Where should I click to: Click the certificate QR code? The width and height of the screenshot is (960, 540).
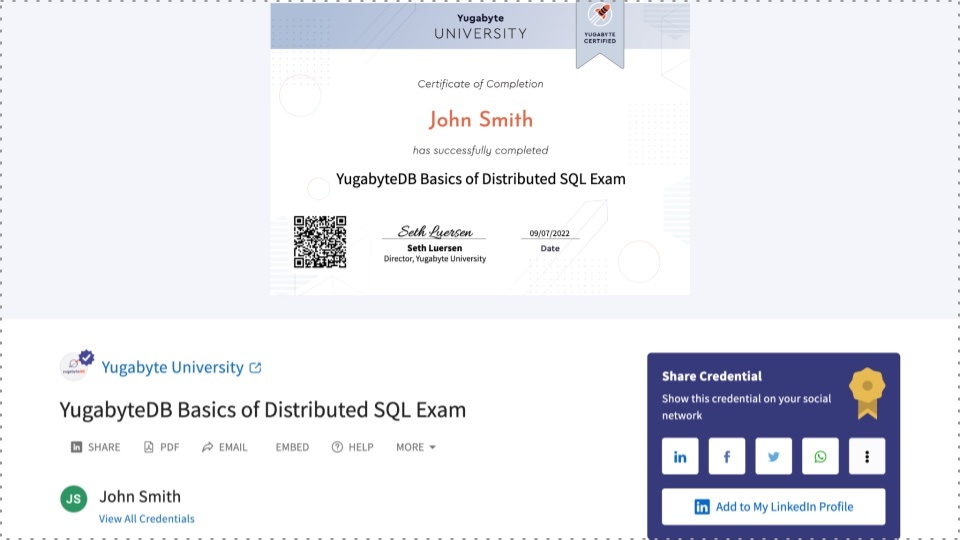pyautogui.click(x=320, y=242)
